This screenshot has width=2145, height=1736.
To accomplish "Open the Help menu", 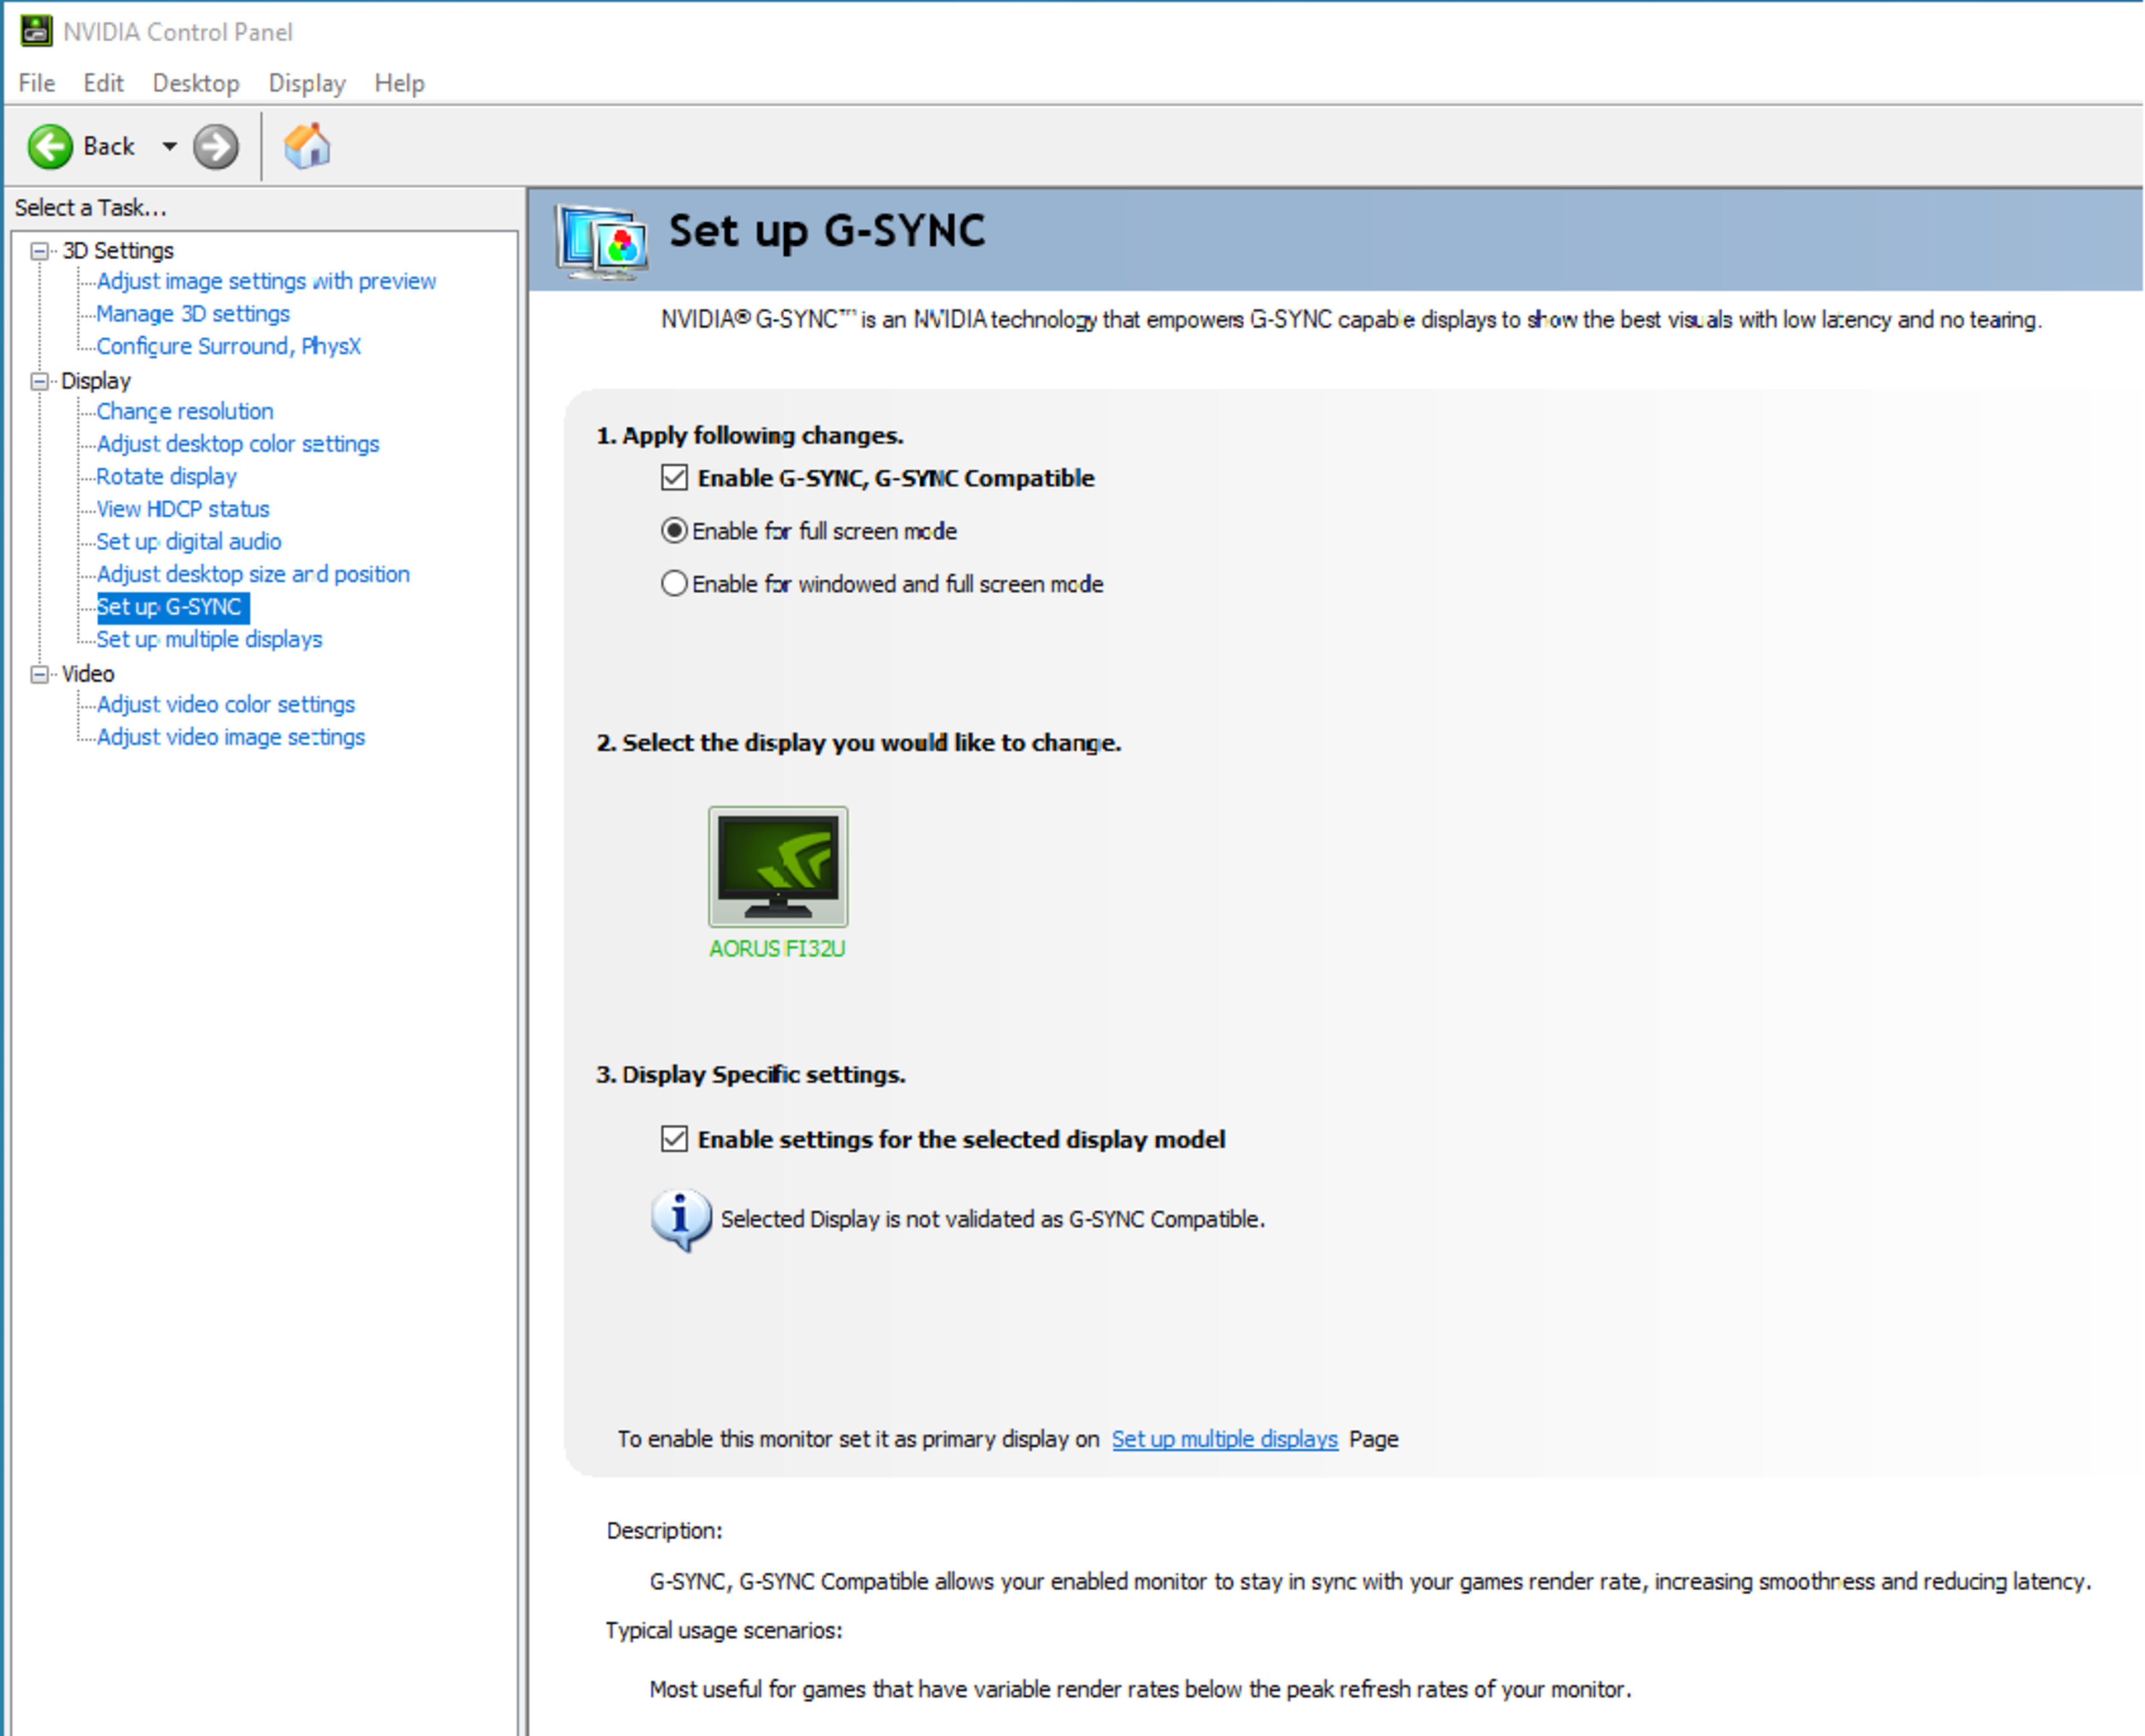I will [x=399, y=83].
